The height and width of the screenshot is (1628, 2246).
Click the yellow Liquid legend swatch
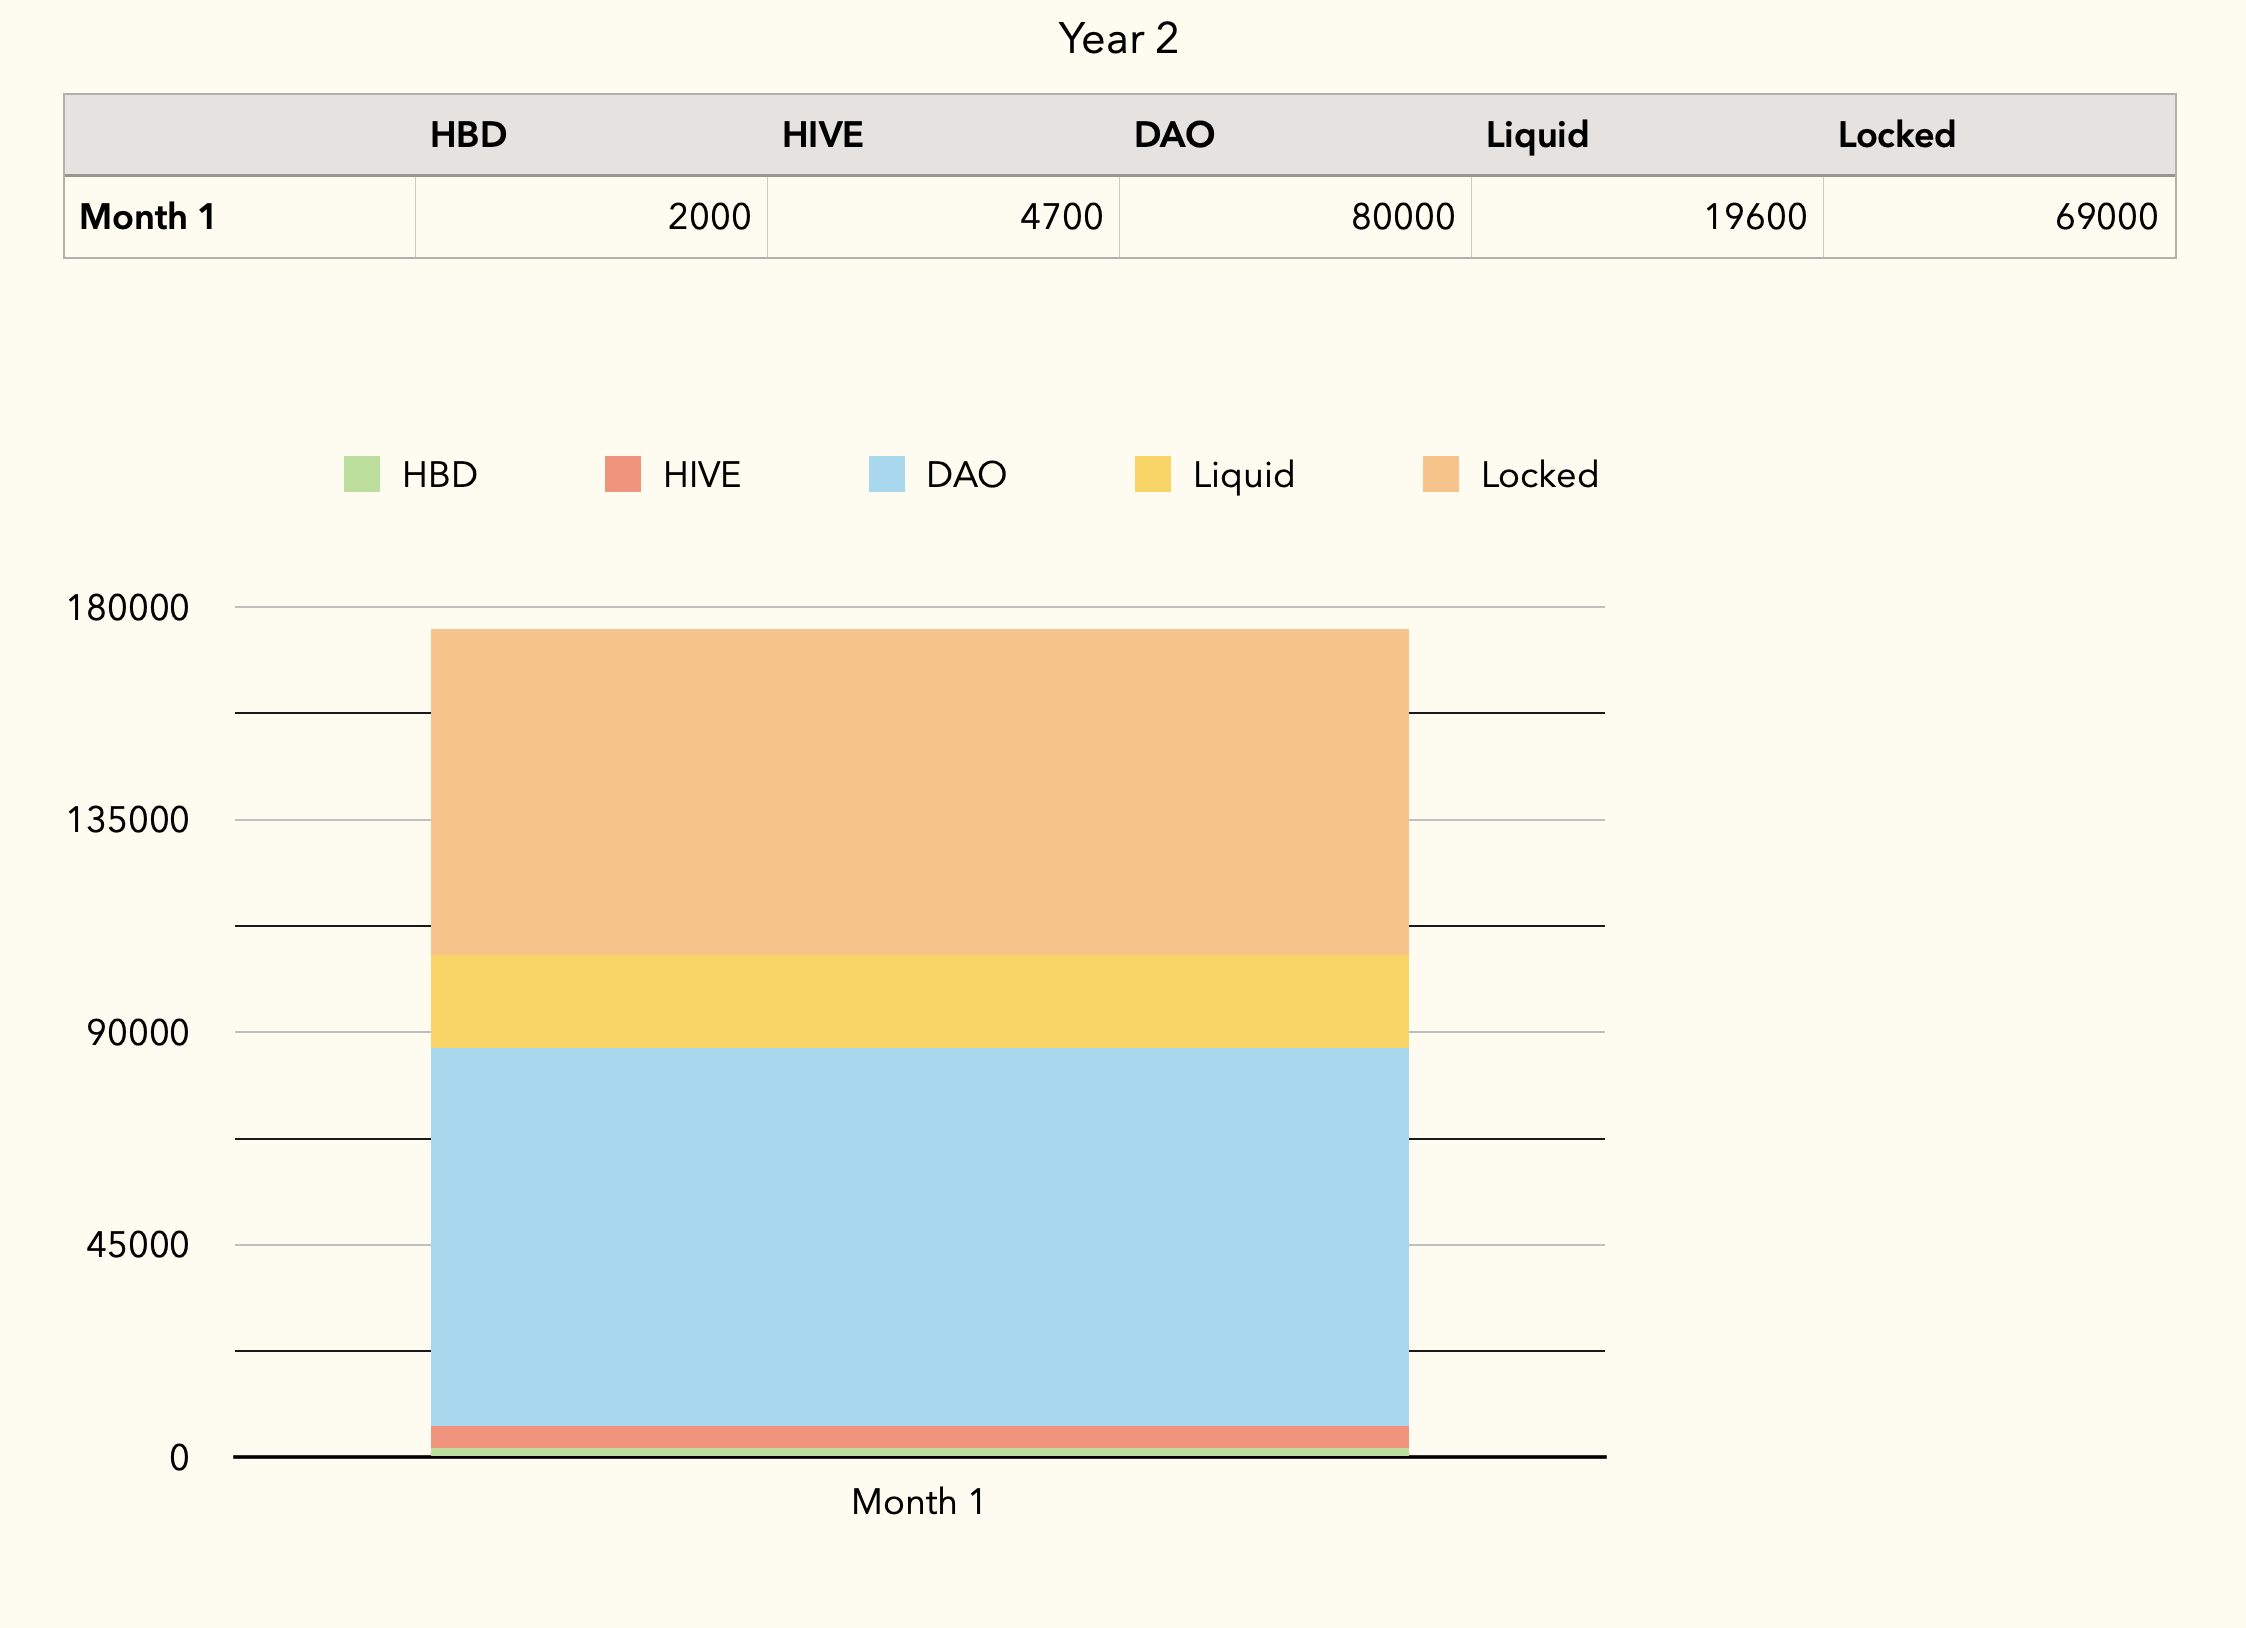[1152, 474]
